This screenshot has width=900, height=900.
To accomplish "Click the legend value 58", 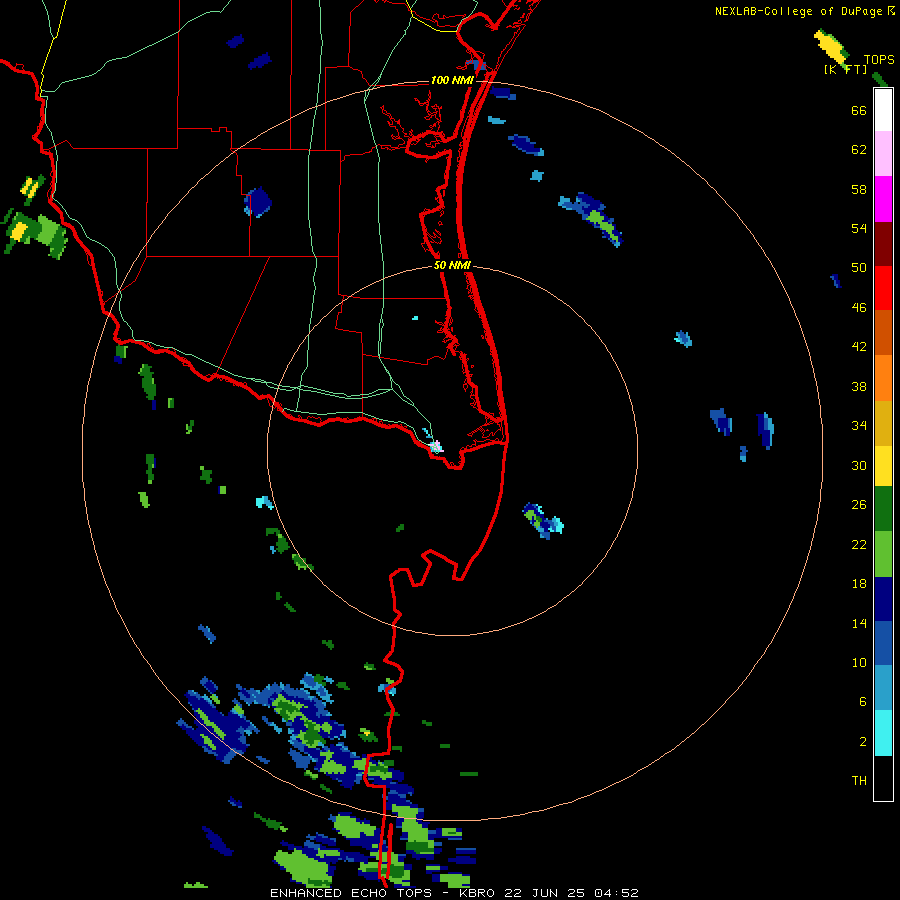I will pyautogui.click(x=859, y=189).
